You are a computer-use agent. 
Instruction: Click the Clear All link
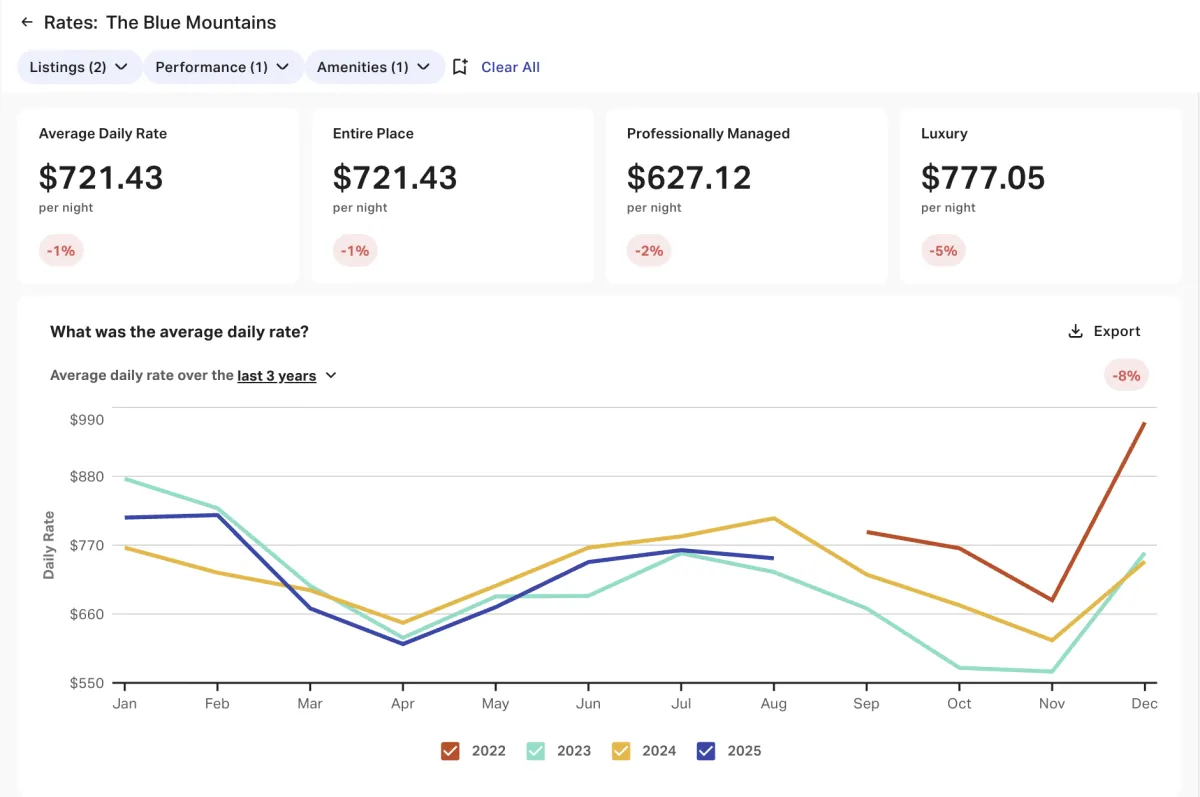click(510, 67)
